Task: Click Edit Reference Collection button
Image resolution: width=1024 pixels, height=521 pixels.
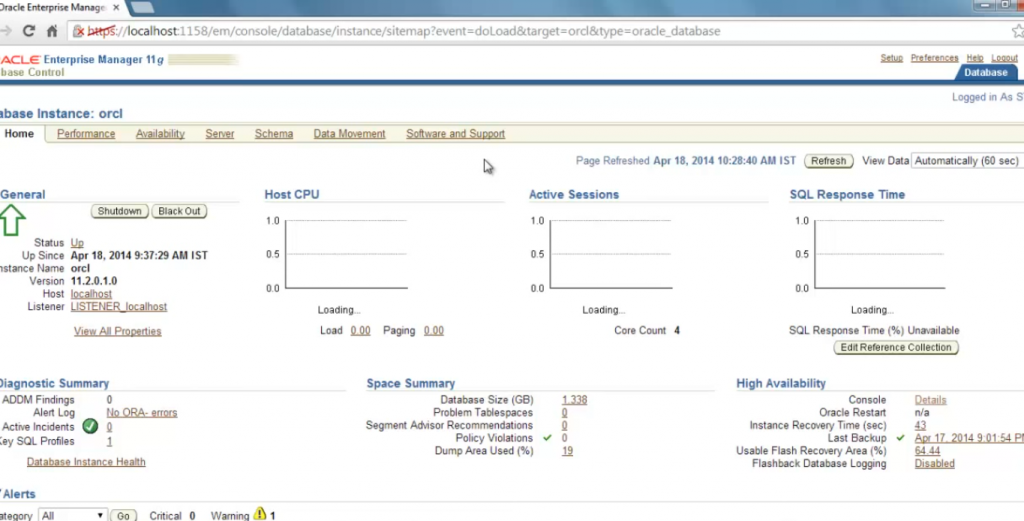Action: (896, 347)
